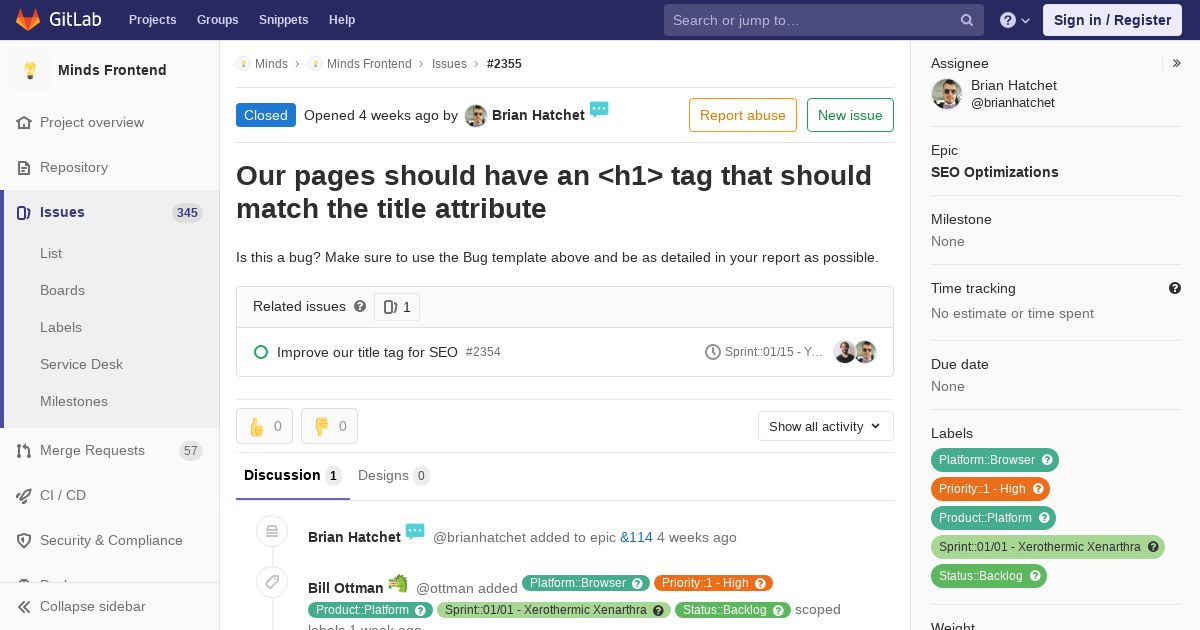
Task: Click the related issues count badge
Action: coord(397,307)
